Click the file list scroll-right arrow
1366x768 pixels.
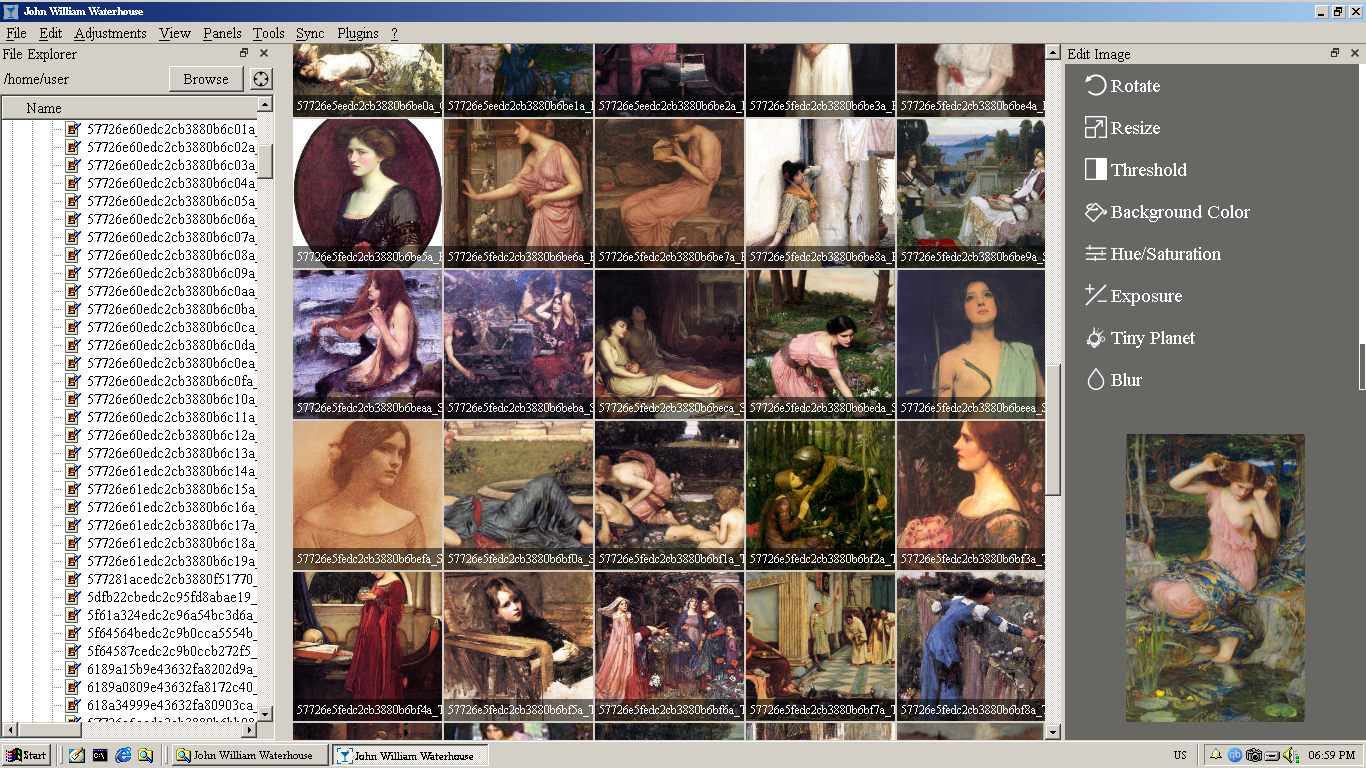pos(250,730)
